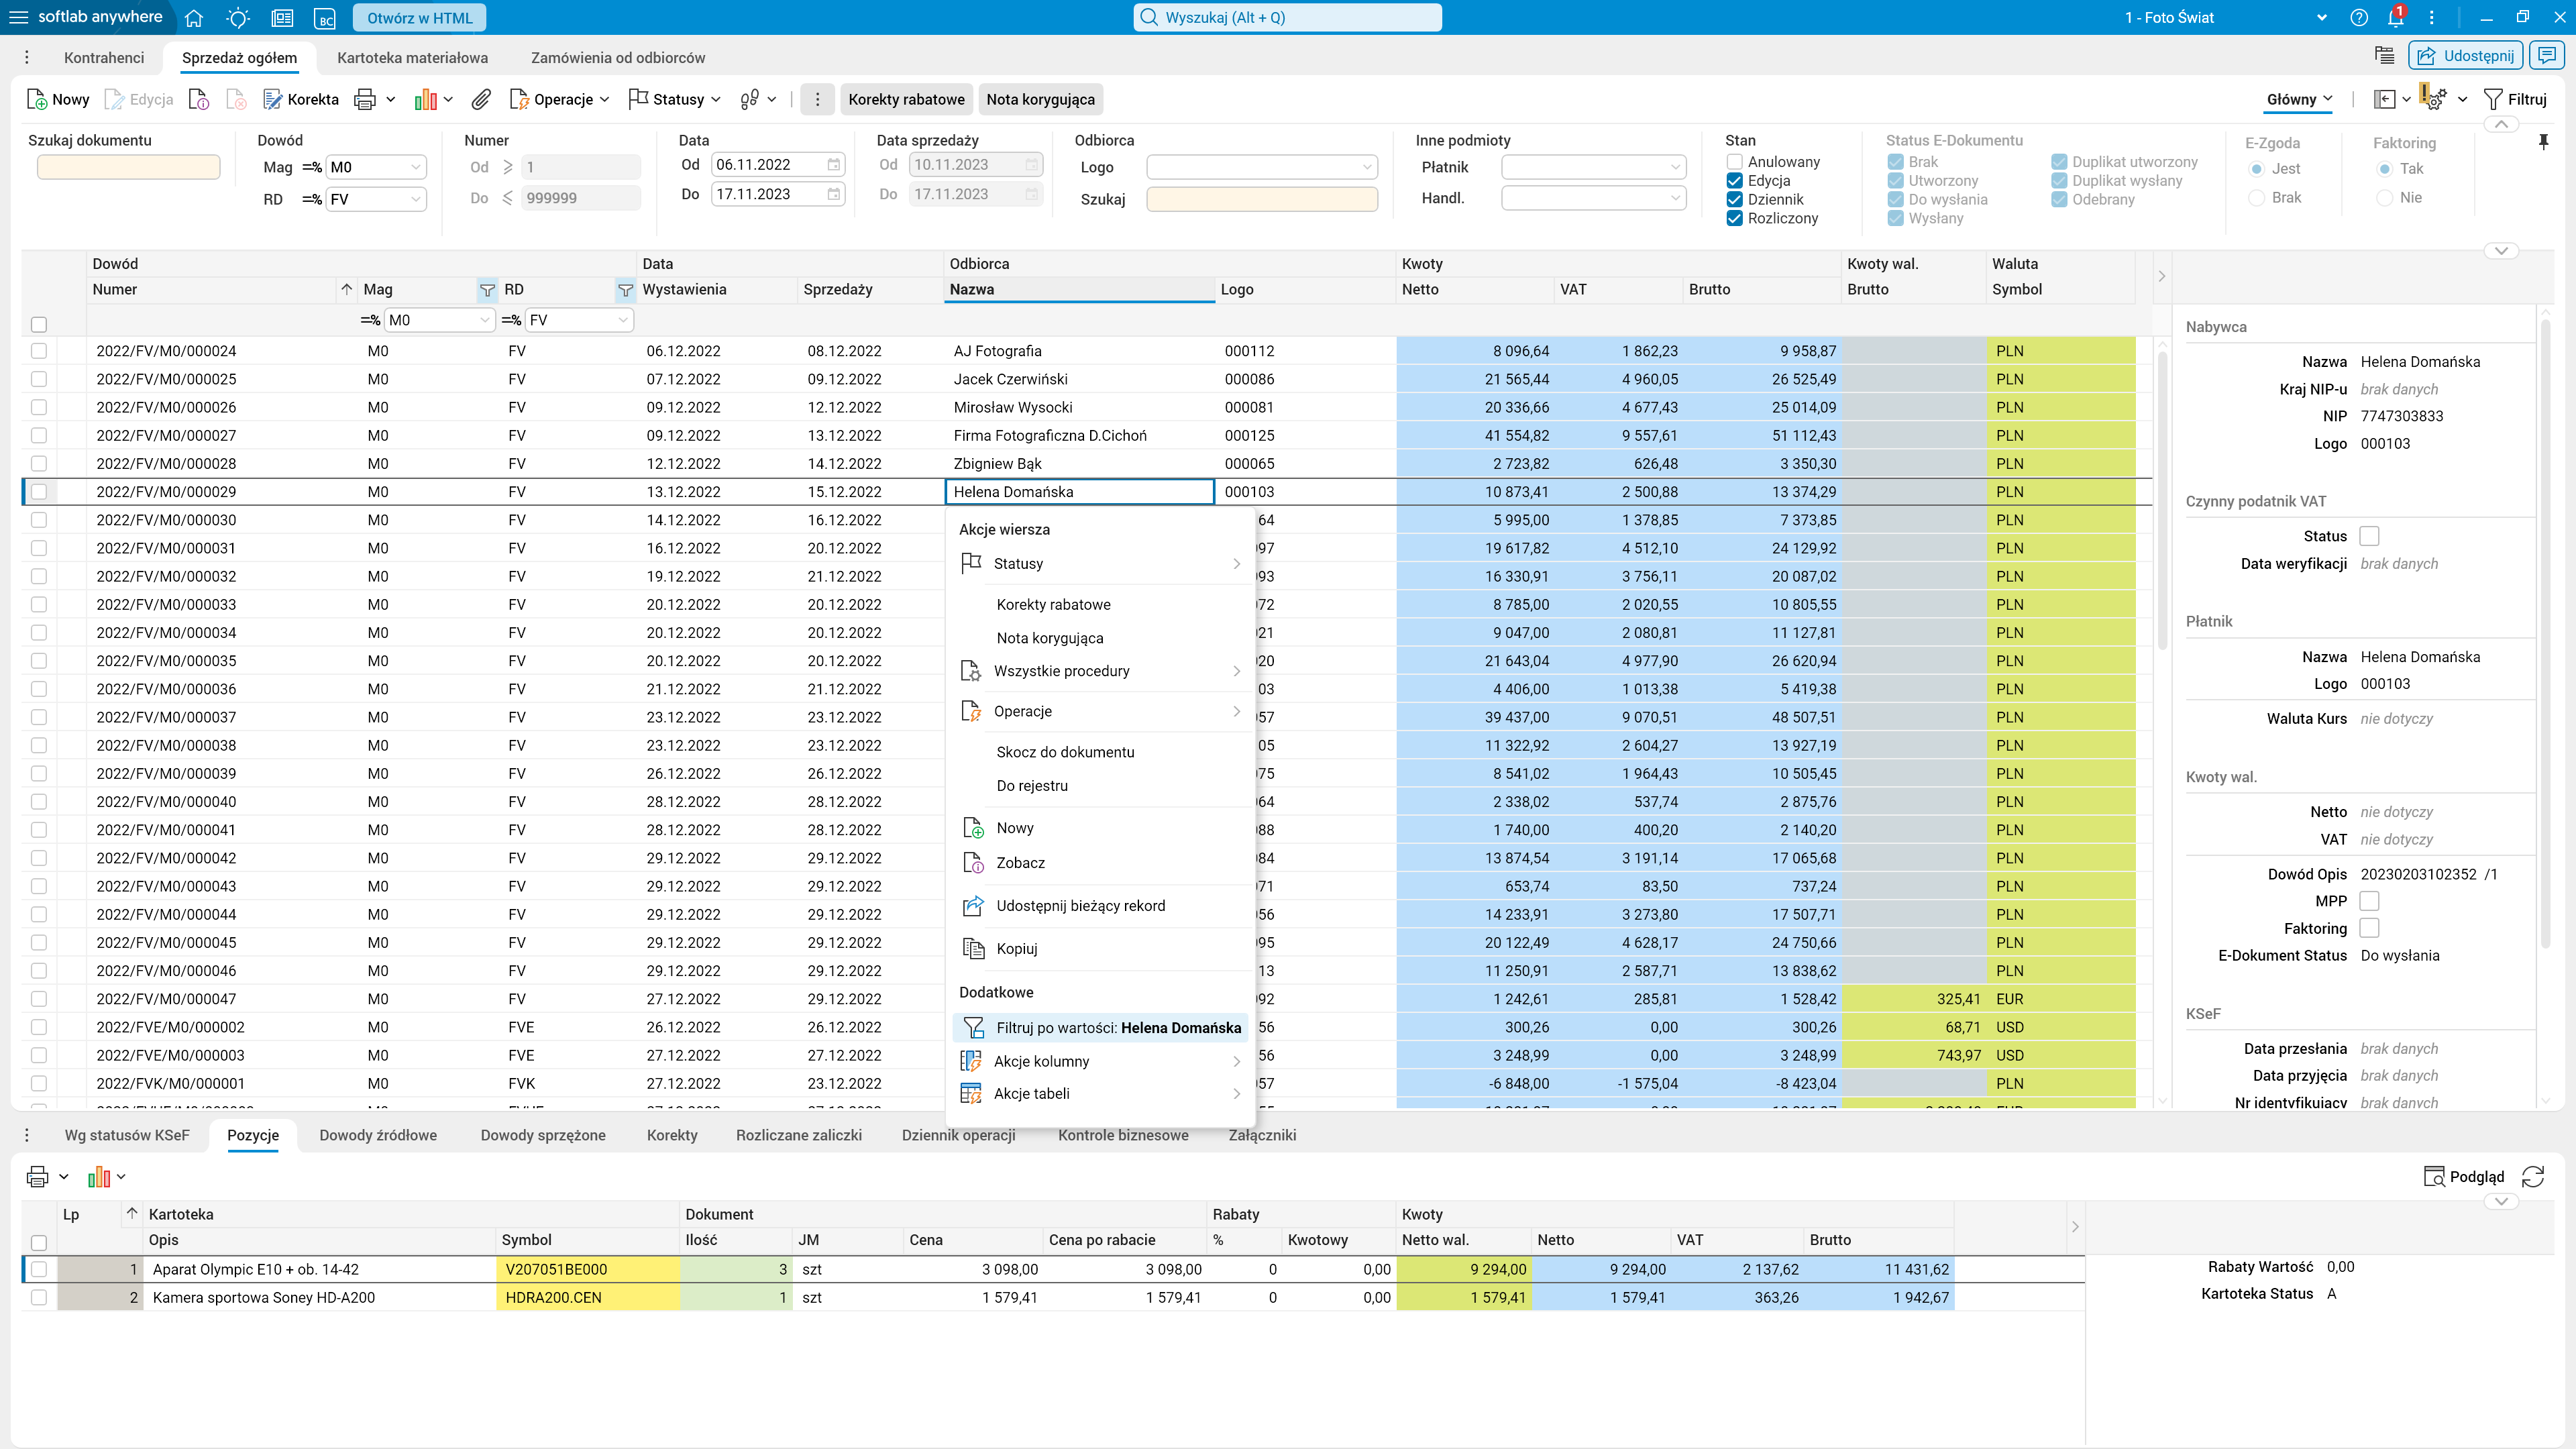Click the paperclip attachment icon
Screen dimensions: 2576x1449
pos(481,99)
